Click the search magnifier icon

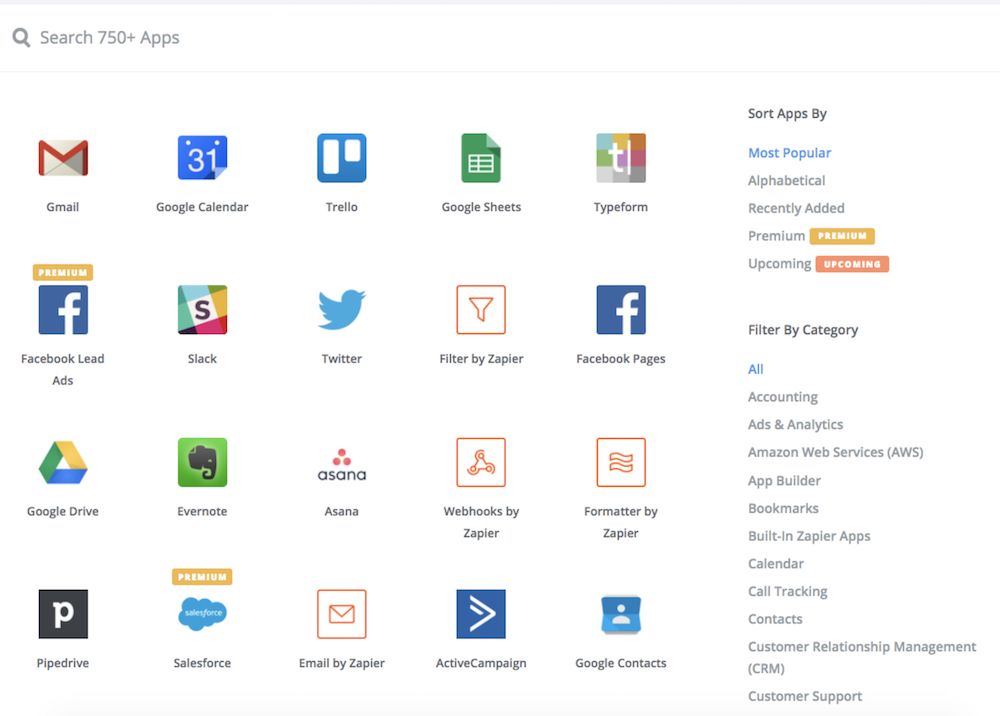[x=21, y=38]
